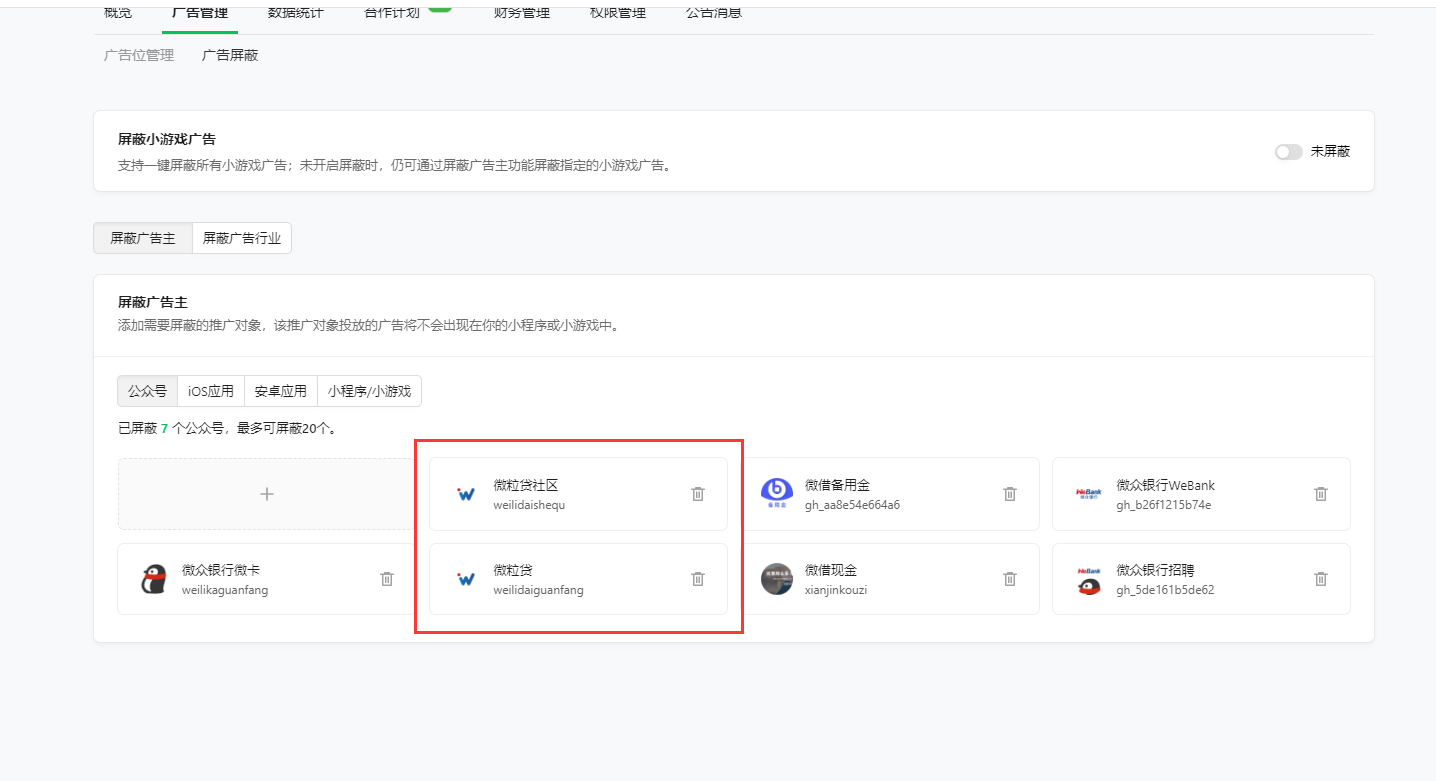This screenshot has height=781, width=1436.
Task: Go to the 数据统计 top tab
Action: [x=296, y=13]
